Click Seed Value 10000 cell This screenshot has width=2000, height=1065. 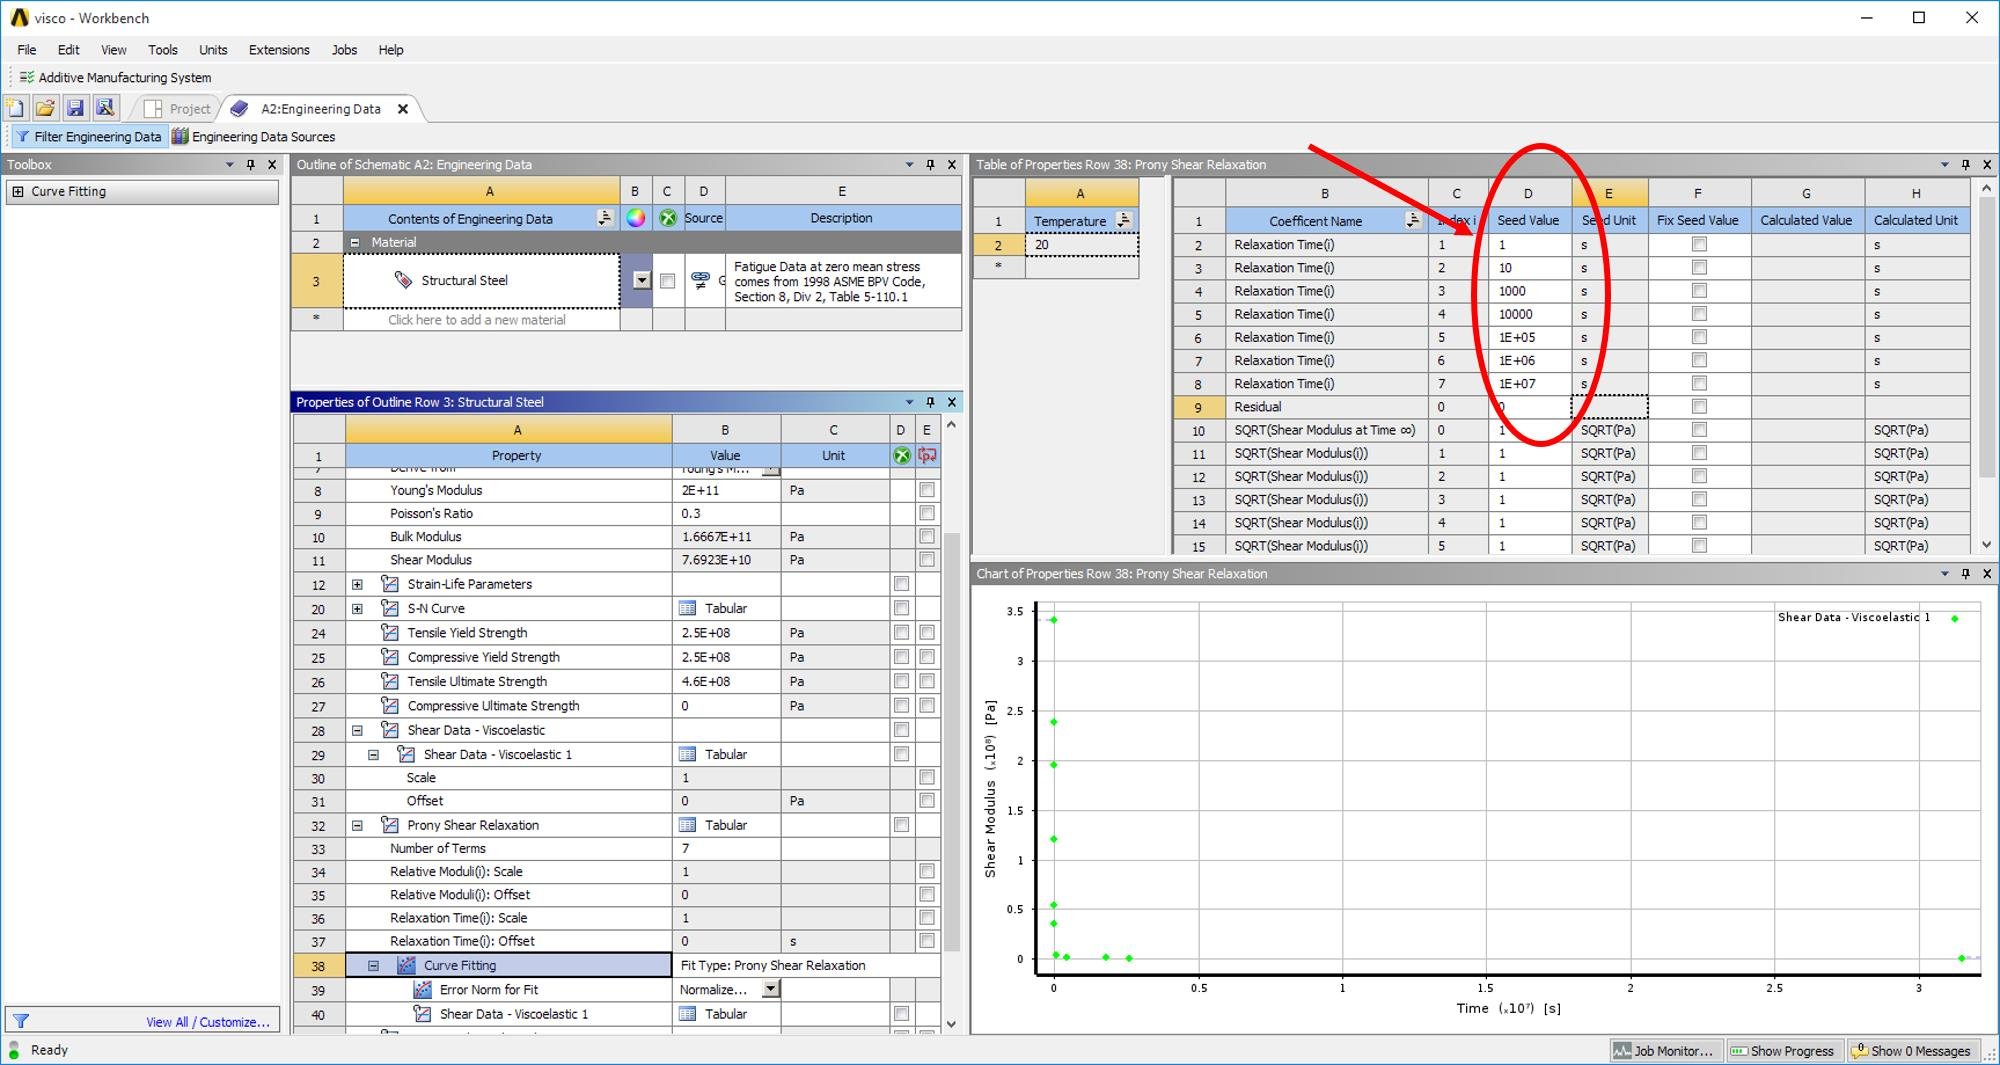1529,314
